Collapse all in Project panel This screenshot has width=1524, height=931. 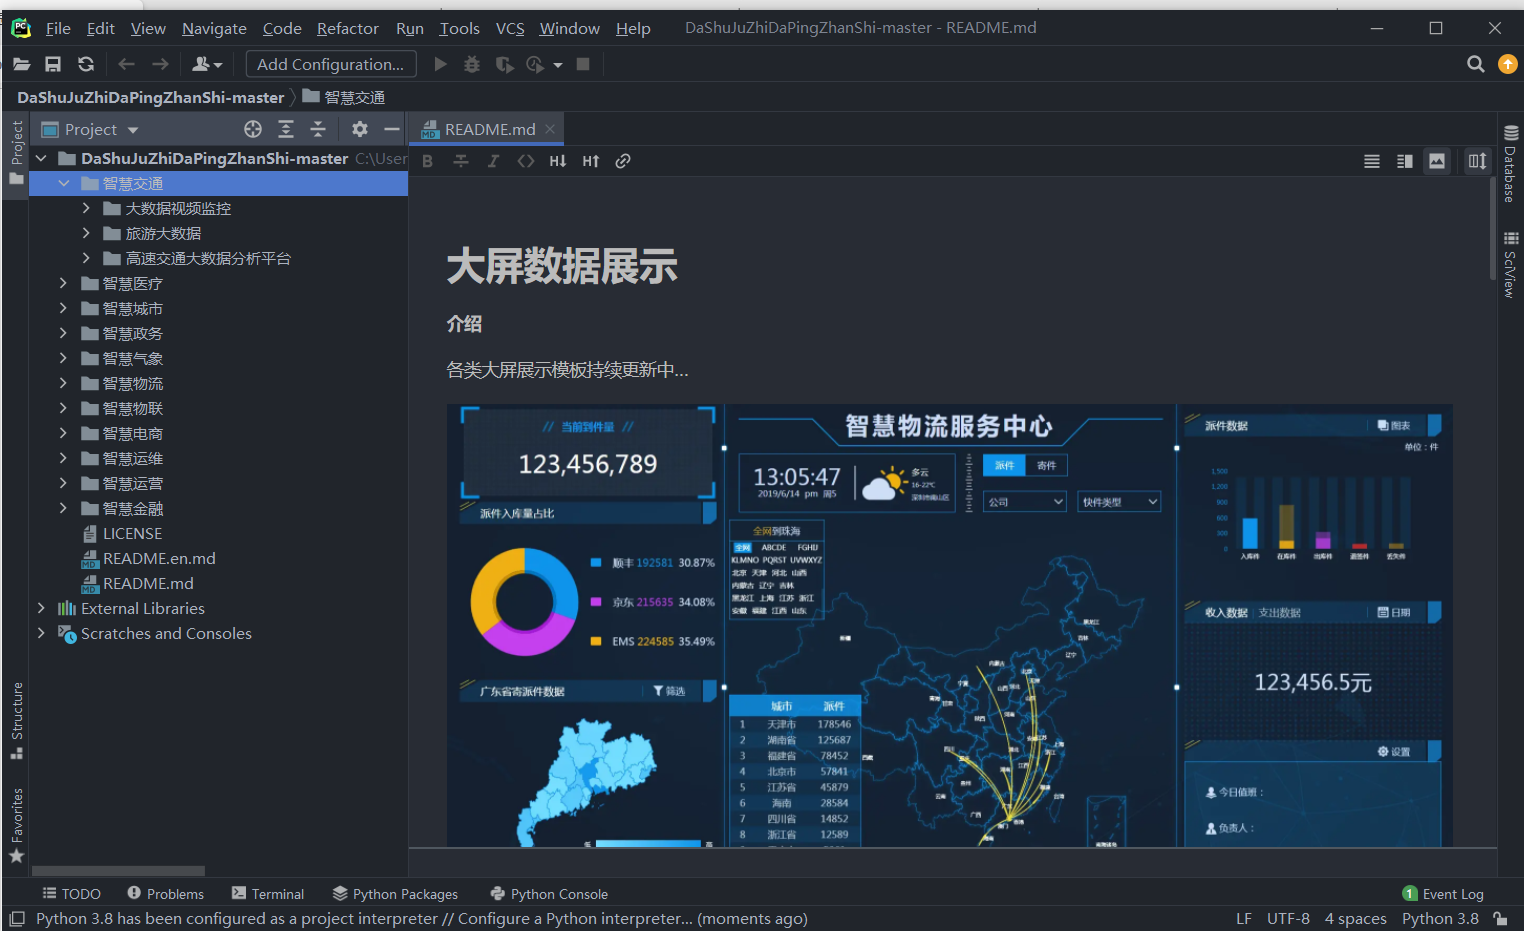pyautogui.click(x=318, y=129)
